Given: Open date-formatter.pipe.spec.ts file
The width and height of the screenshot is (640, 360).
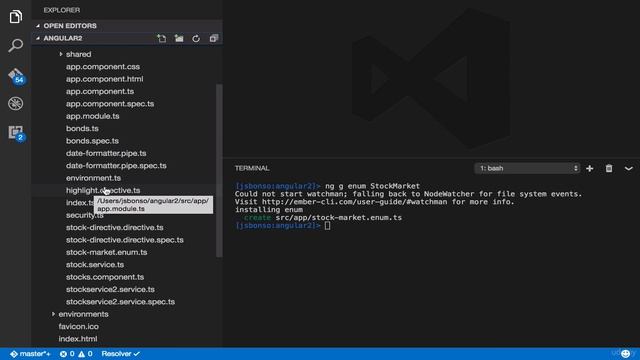Looking at the screenshot, I should coord(116,165).
